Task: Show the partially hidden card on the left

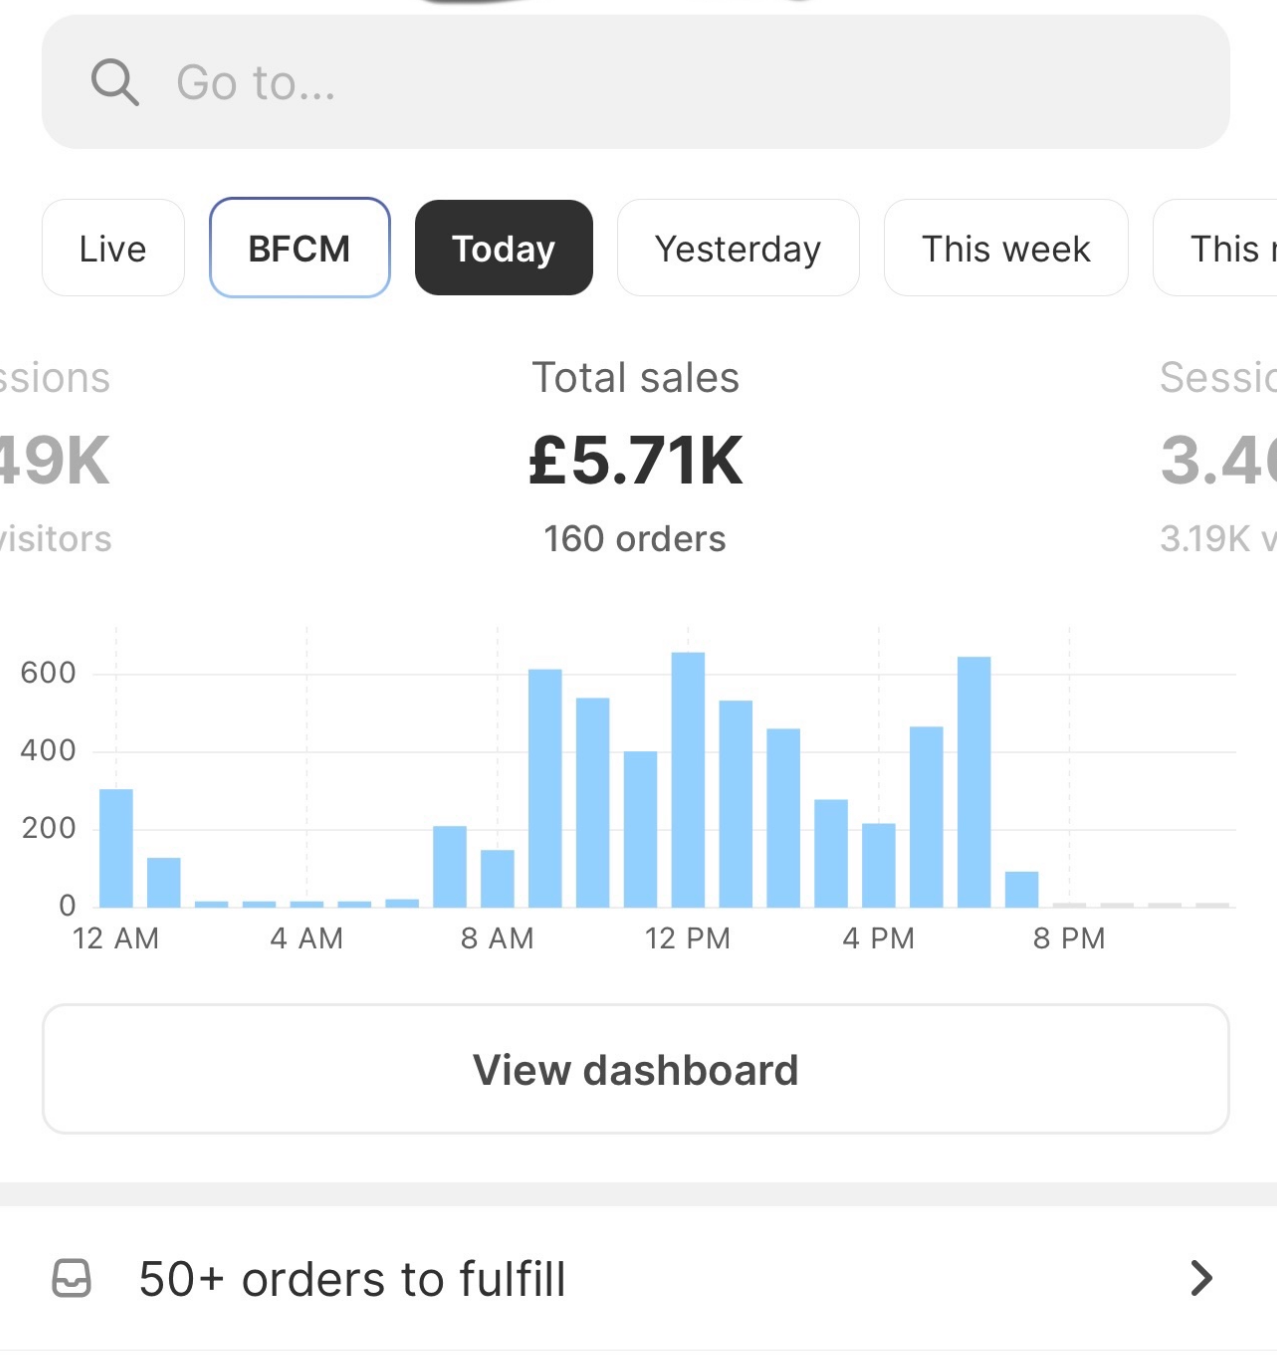Action: pos(55,458)
